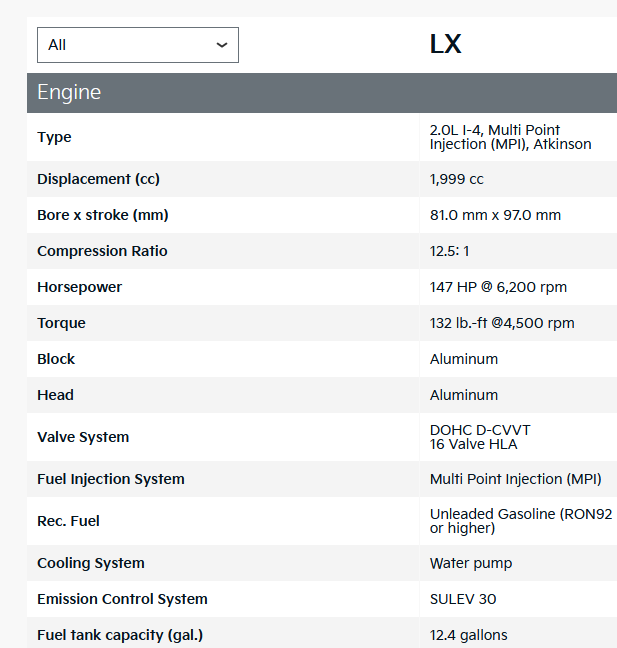
Task: Click the '147 HP @ 6,200 rpm' value
Action: pyautogui.click(x=498, y=287)
